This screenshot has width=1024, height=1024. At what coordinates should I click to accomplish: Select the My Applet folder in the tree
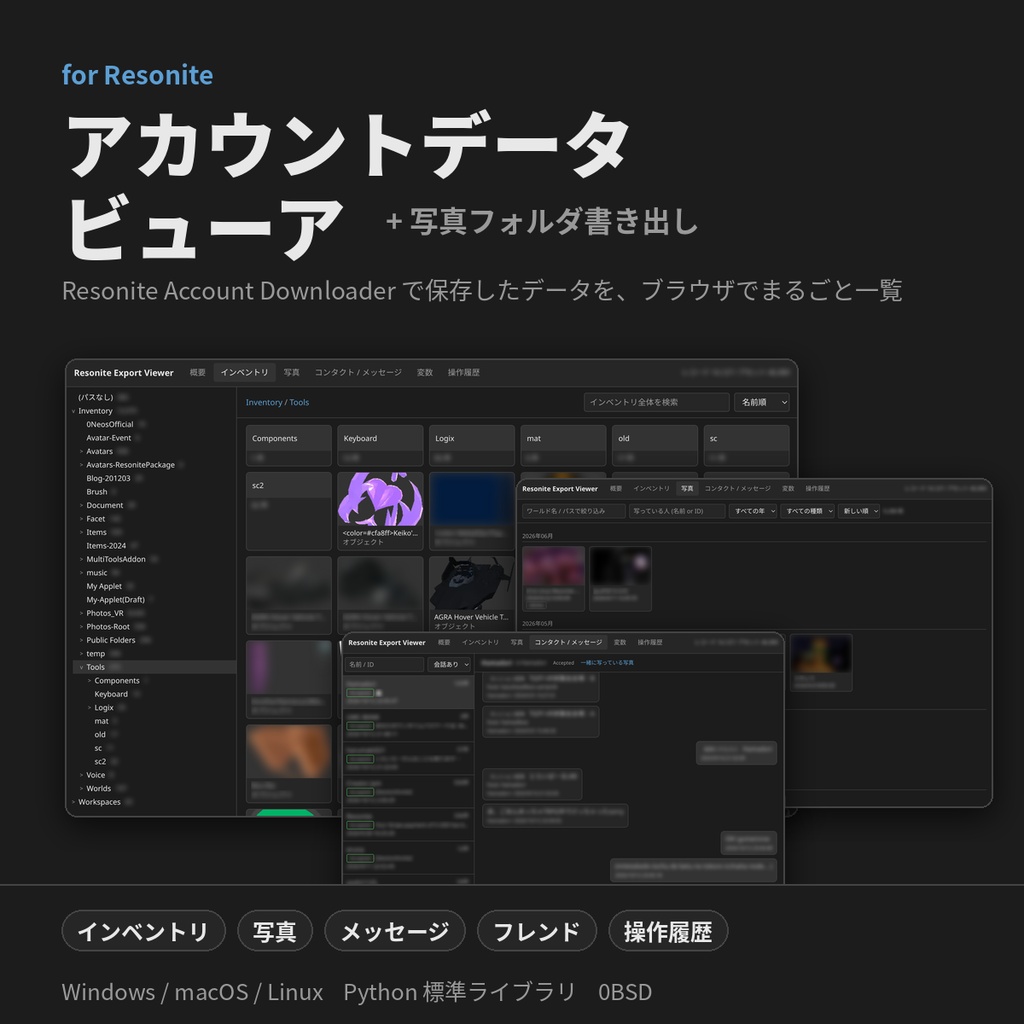104,586
